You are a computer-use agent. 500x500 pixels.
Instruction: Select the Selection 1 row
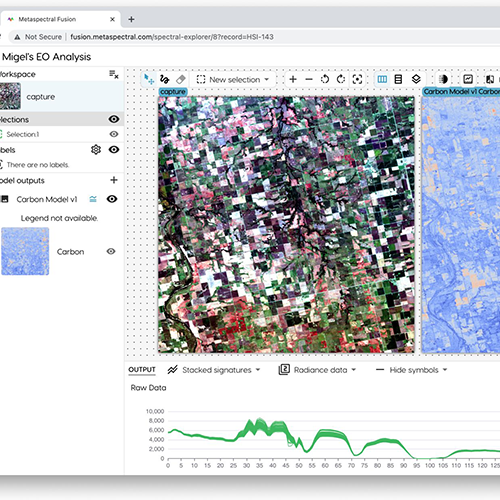(62, 134)
